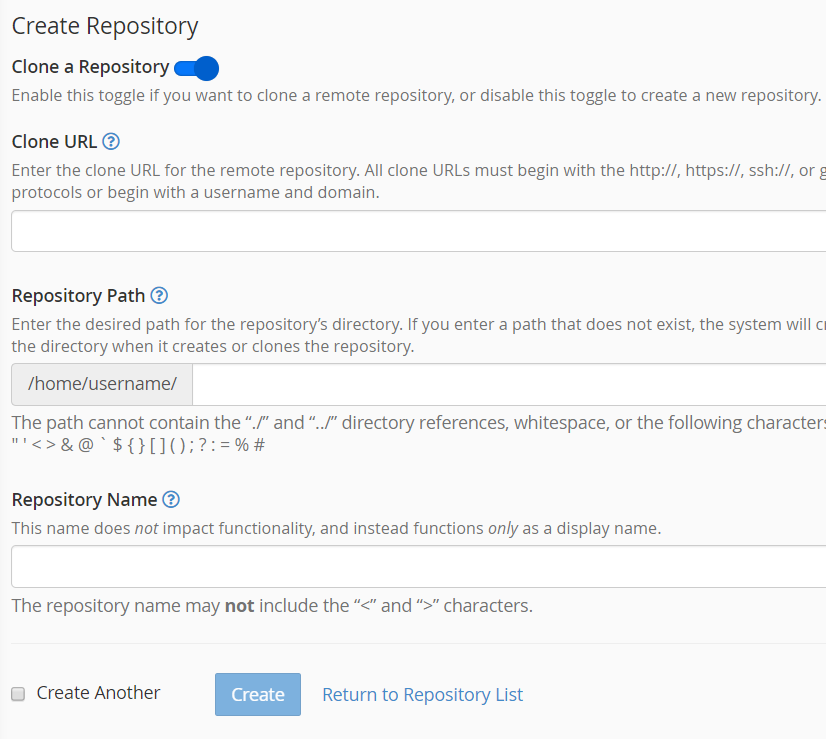Click the Create Repository heading
The width and height of the screenshot is (826, 739).
(x=105, y=26)
